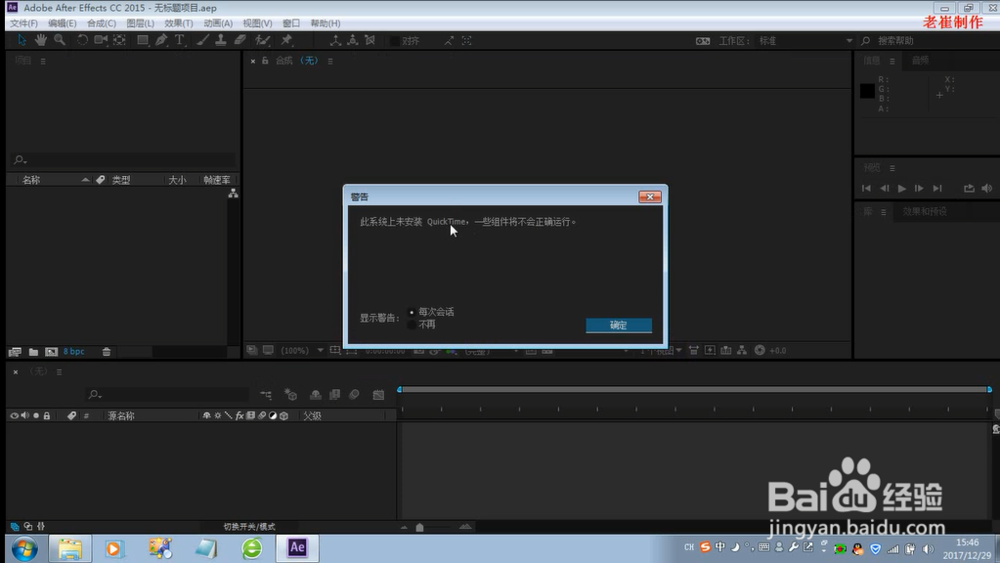1000x563 pixels.
Task: Open the viewer magnification (100%) dropdown
Action: pyautogui.click(x=302, y=350)
